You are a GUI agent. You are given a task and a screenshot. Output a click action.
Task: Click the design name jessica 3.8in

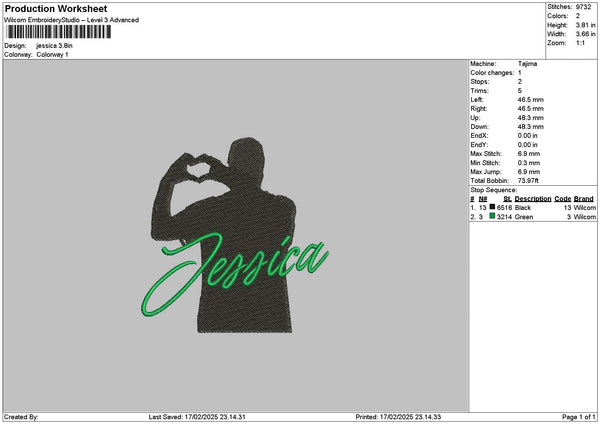[x=54, y=46]
